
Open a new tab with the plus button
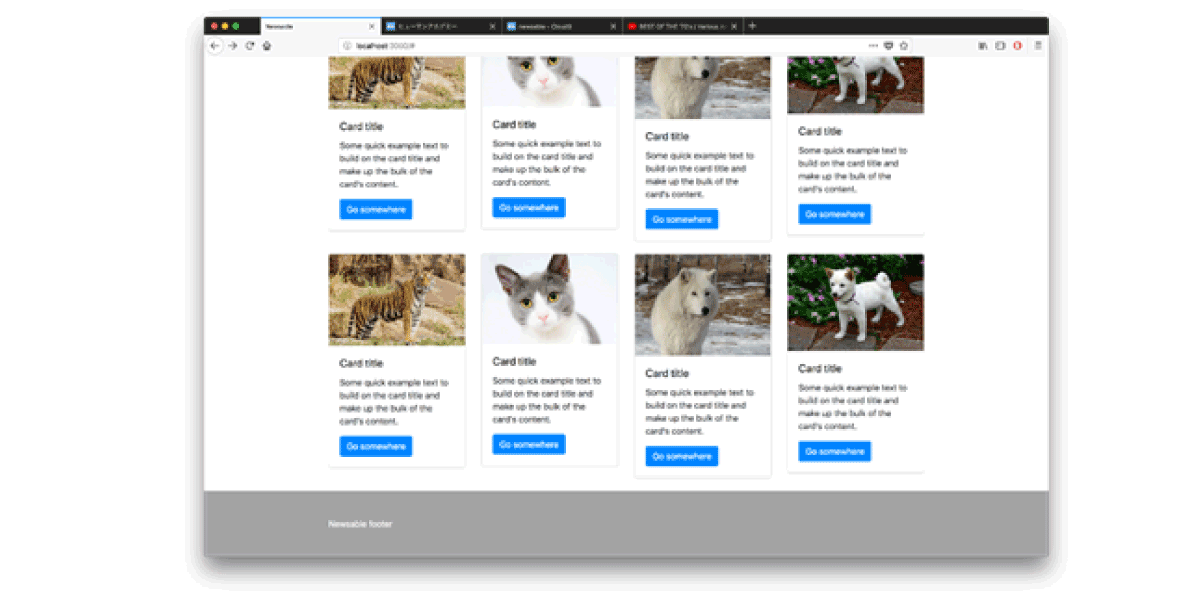point(752,26)
